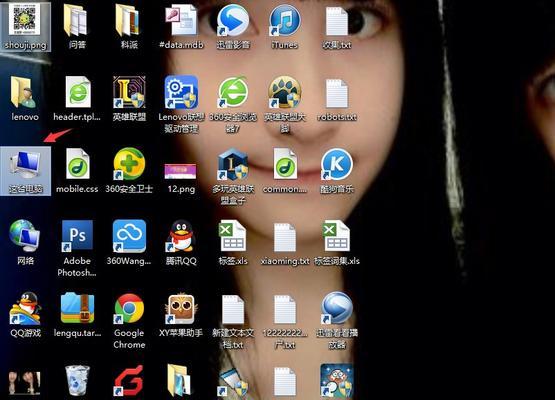Select the header.tpl file icon
This screenshot has width=555, height=400.
click(x=77, y=93)
